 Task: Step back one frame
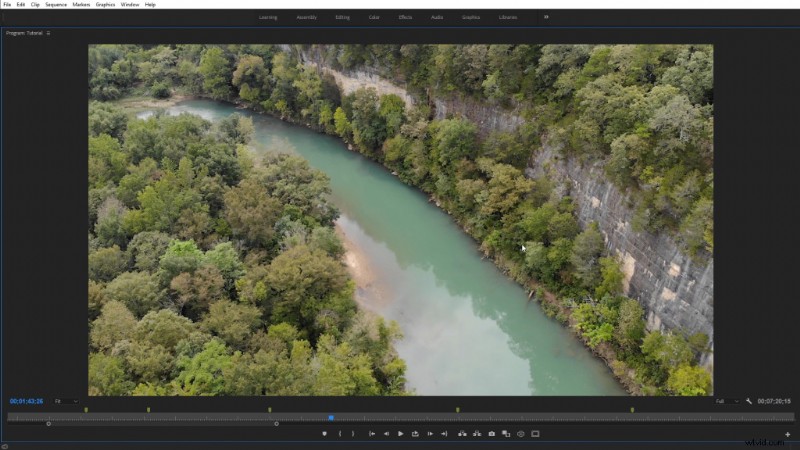386,434
